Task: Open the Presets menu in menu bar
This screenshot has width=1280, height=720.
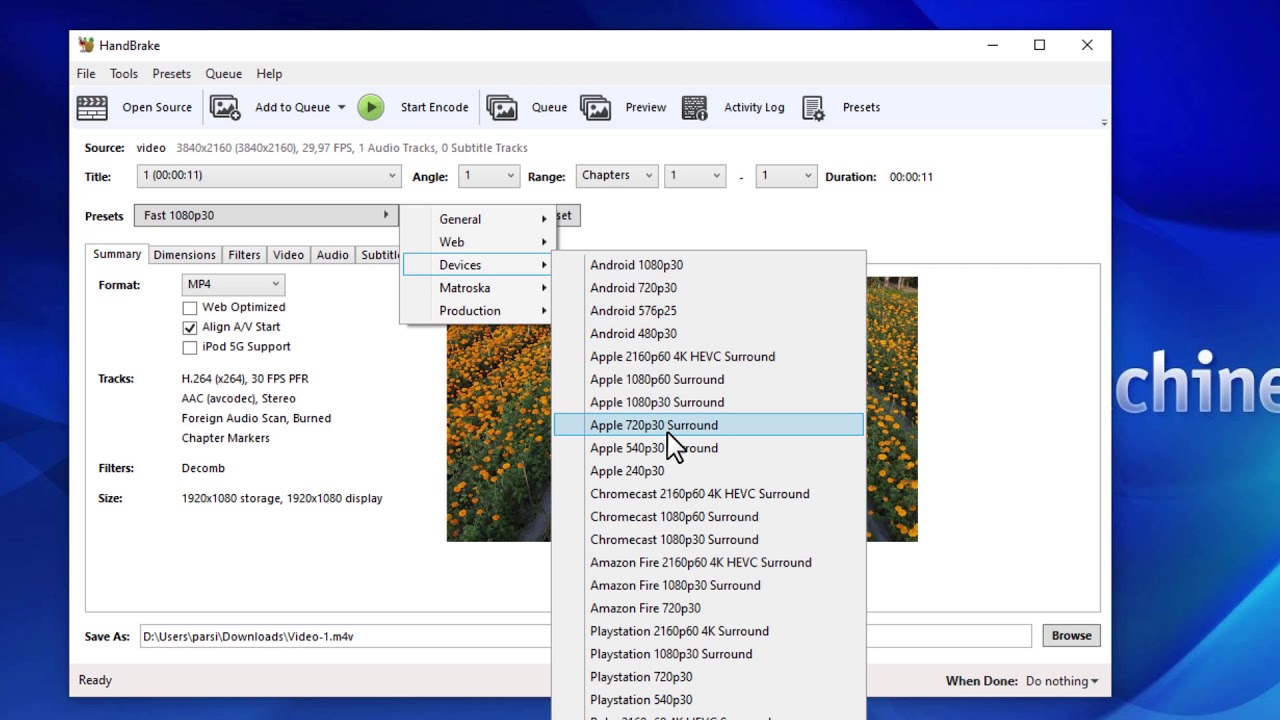Action: tap(171, 74)
